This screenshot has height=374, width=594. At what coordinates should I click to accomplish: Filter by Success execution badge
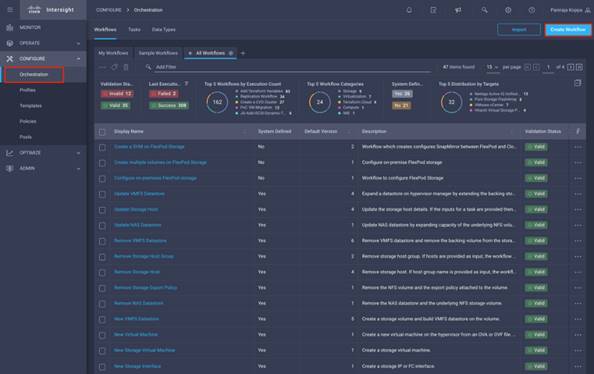coord(169,106)
